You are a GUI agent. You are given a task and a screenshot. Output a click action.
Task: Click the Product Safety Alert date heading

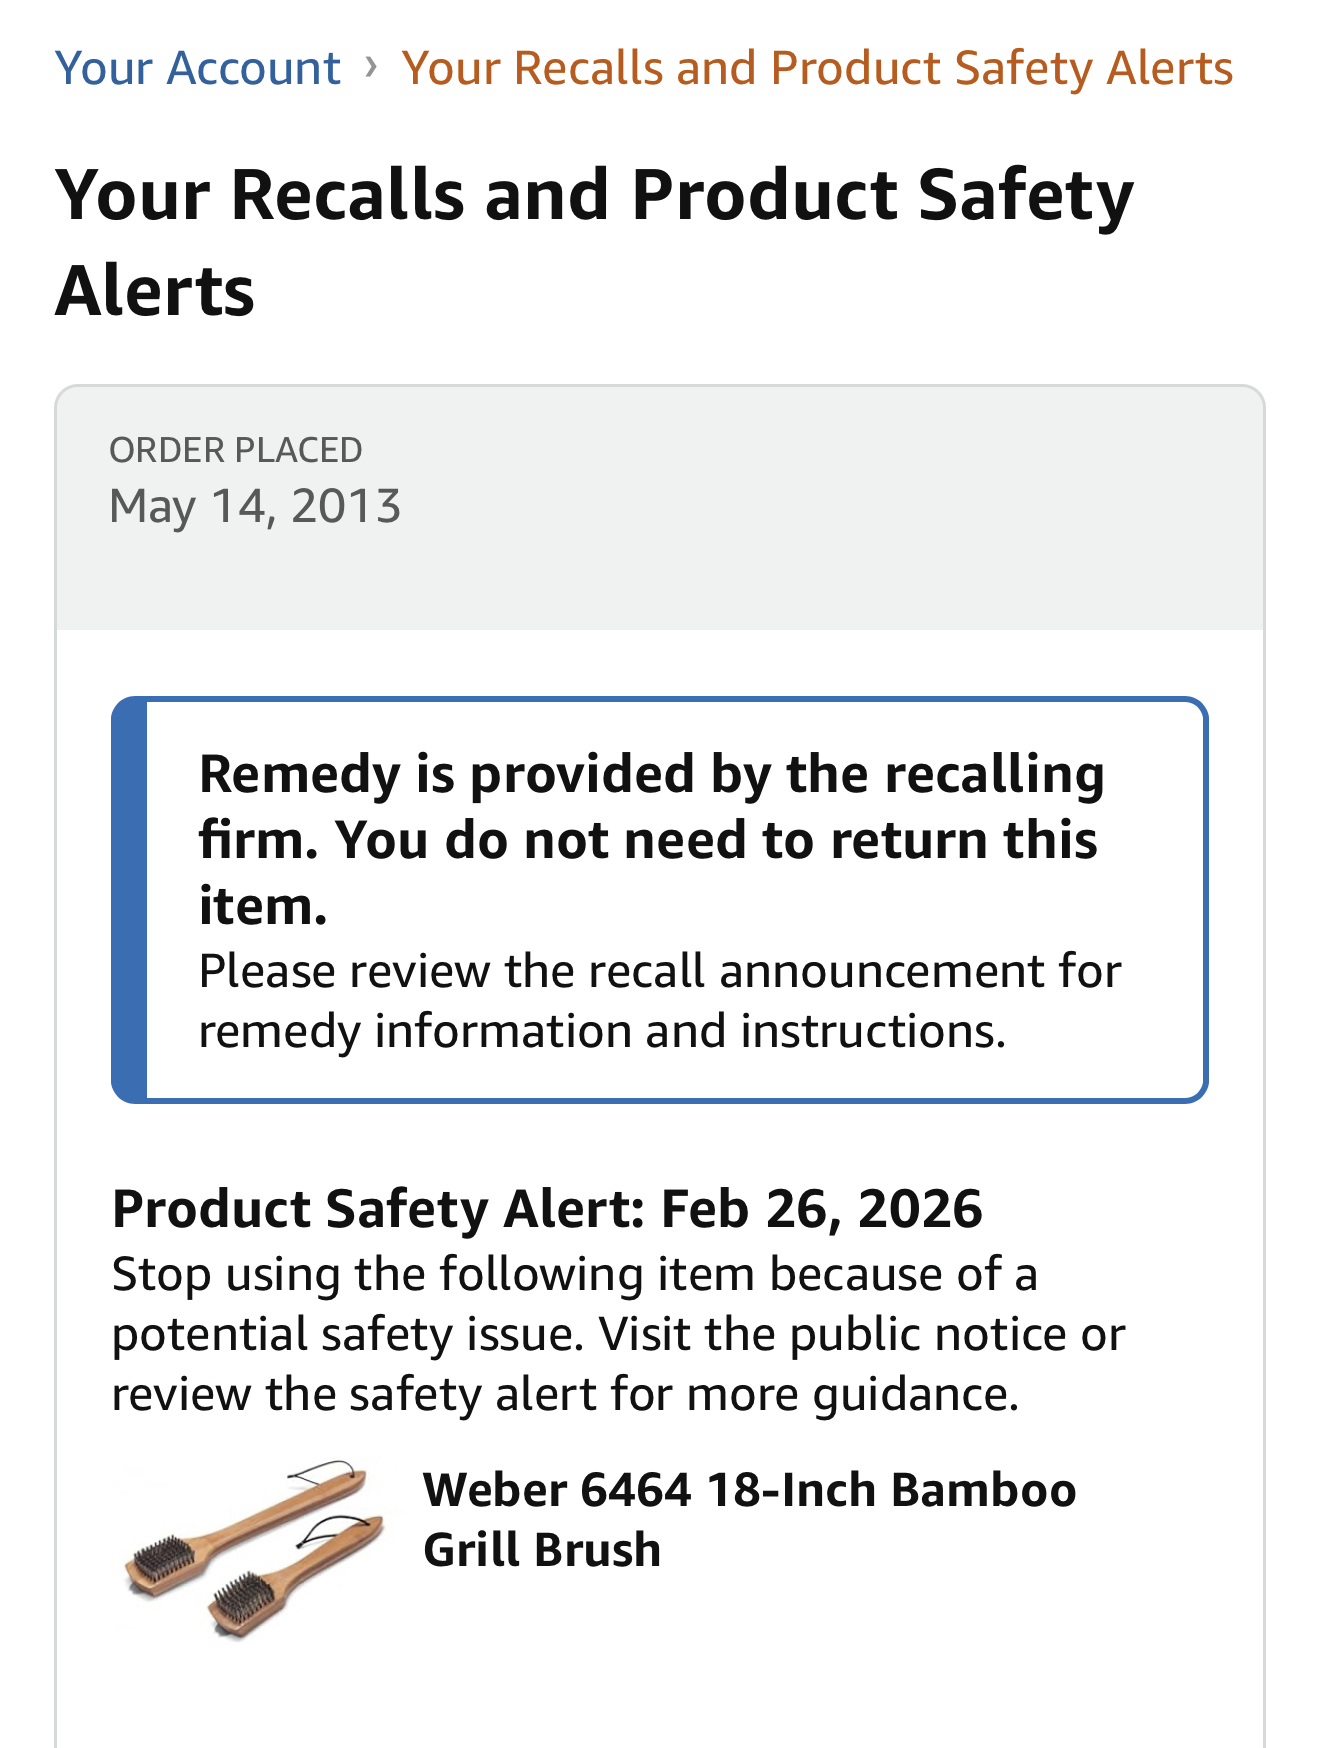547,1208
